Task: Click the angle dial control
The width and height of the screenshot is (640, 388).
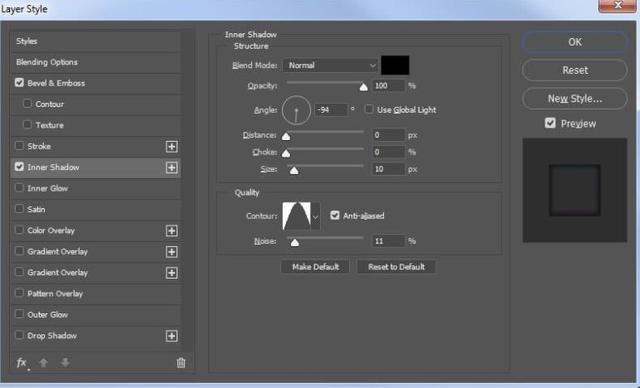Action: (x=296, y=110)
